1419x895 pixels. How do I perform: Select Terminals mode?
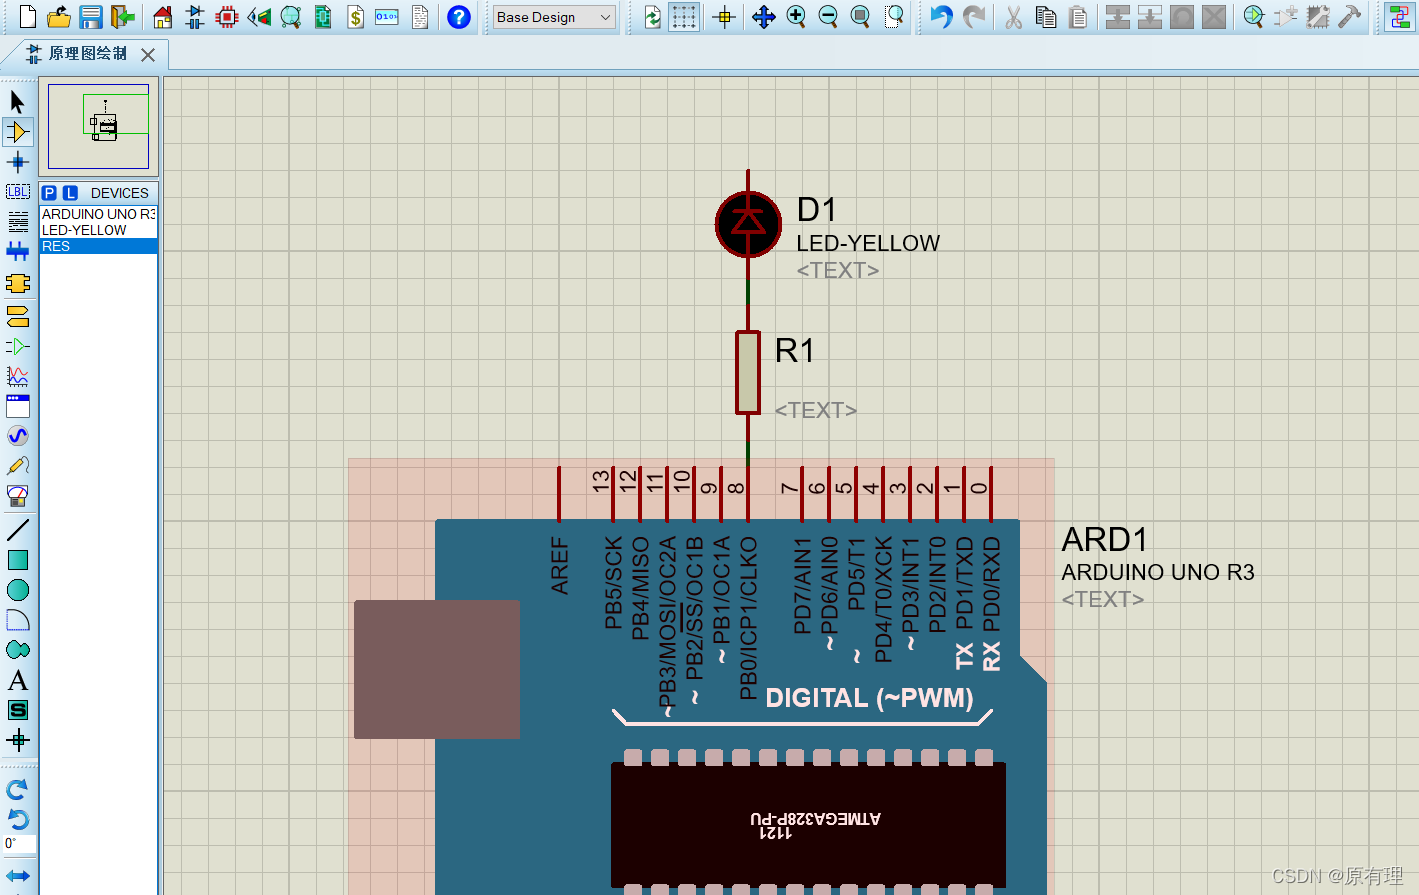pos(18,316)
